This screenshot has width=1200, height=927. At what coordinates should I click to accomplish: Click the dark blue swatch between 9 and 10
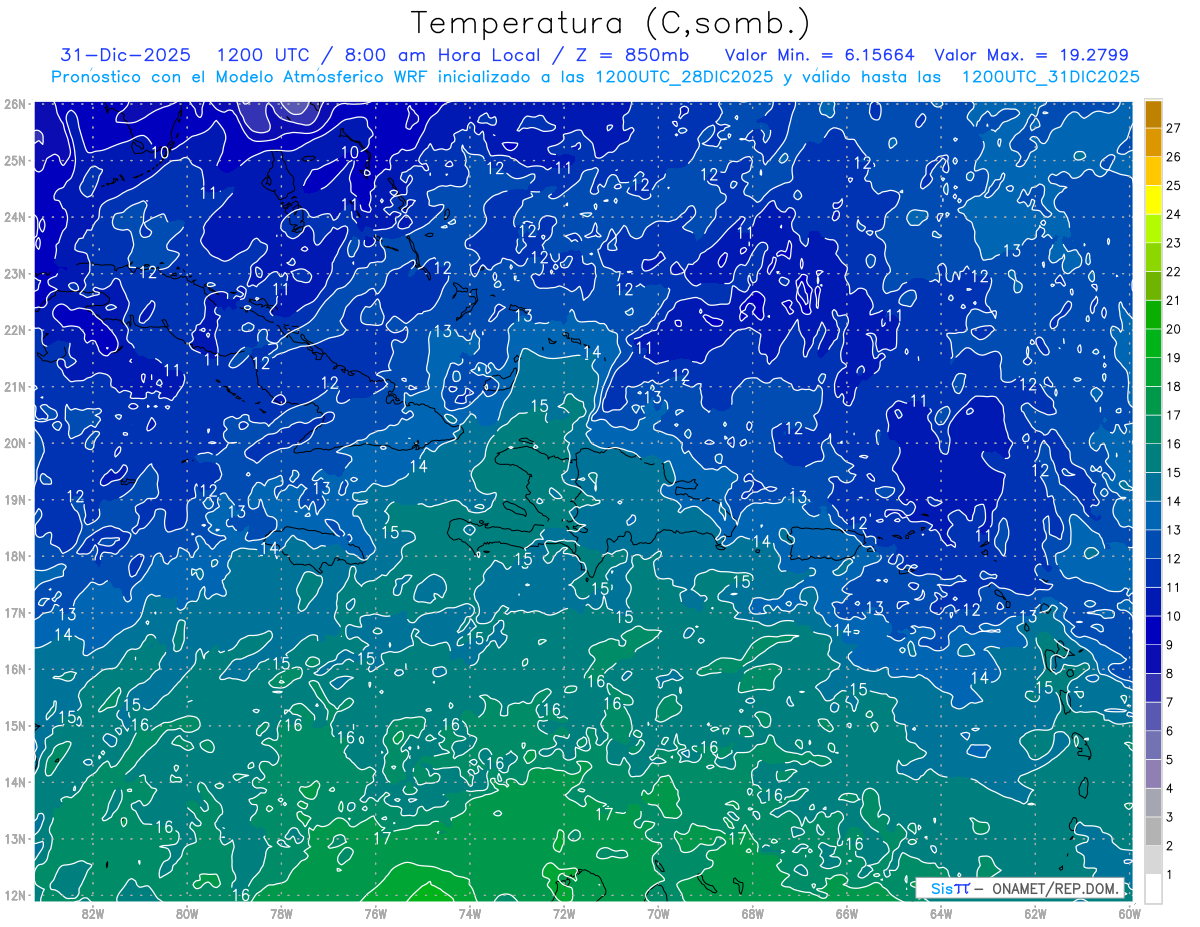(x=1153, y=630)
